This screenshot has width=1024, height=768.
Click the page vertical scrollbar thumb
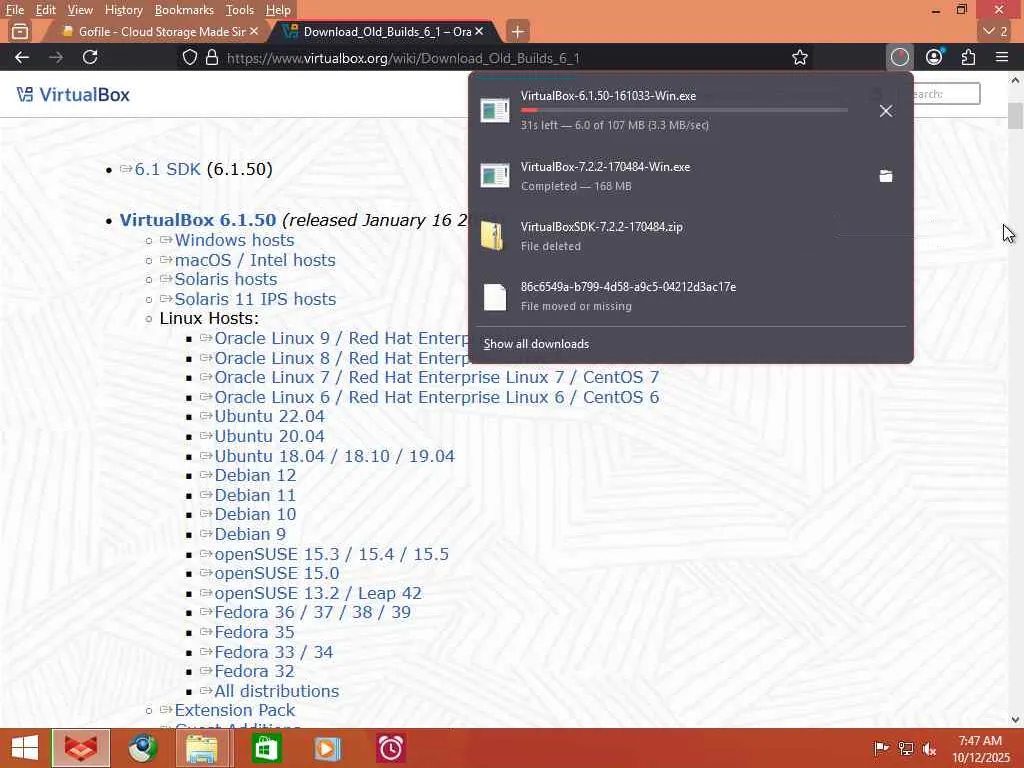(1015, 116)
